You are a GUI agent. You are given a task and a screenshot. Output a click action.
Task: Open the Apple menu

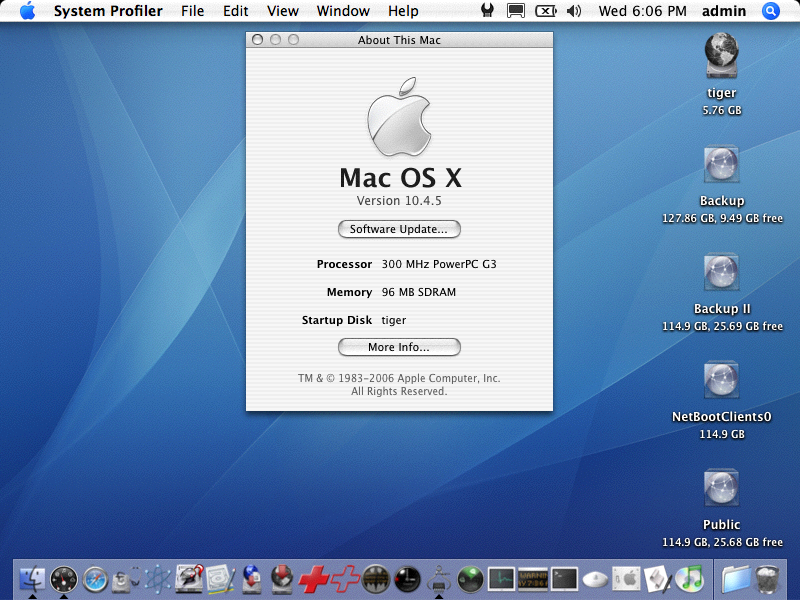pos(28,11)
